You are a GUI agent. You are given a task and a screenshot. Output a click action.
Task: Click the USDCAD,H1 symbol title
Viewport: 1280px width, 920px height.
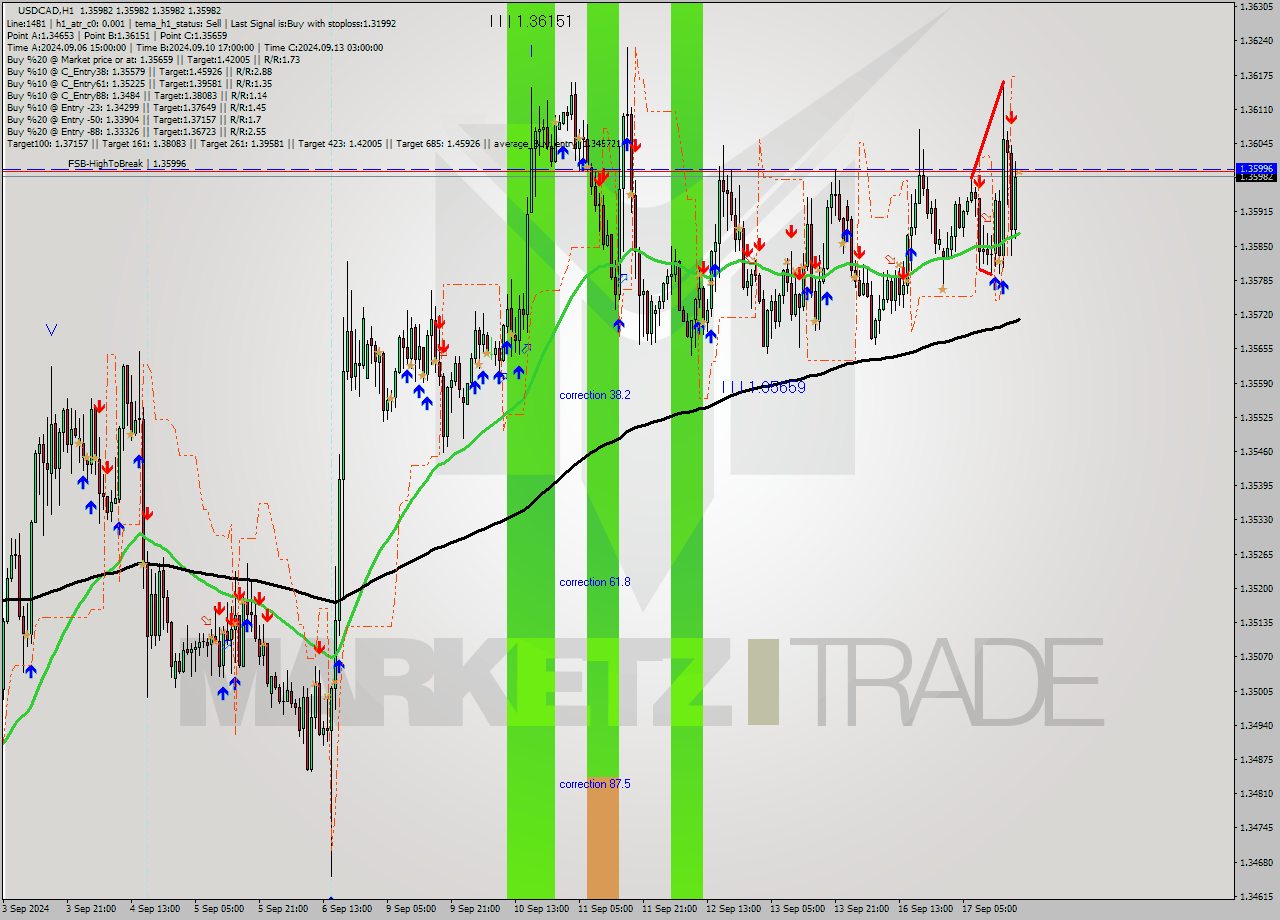click(47, 11)
